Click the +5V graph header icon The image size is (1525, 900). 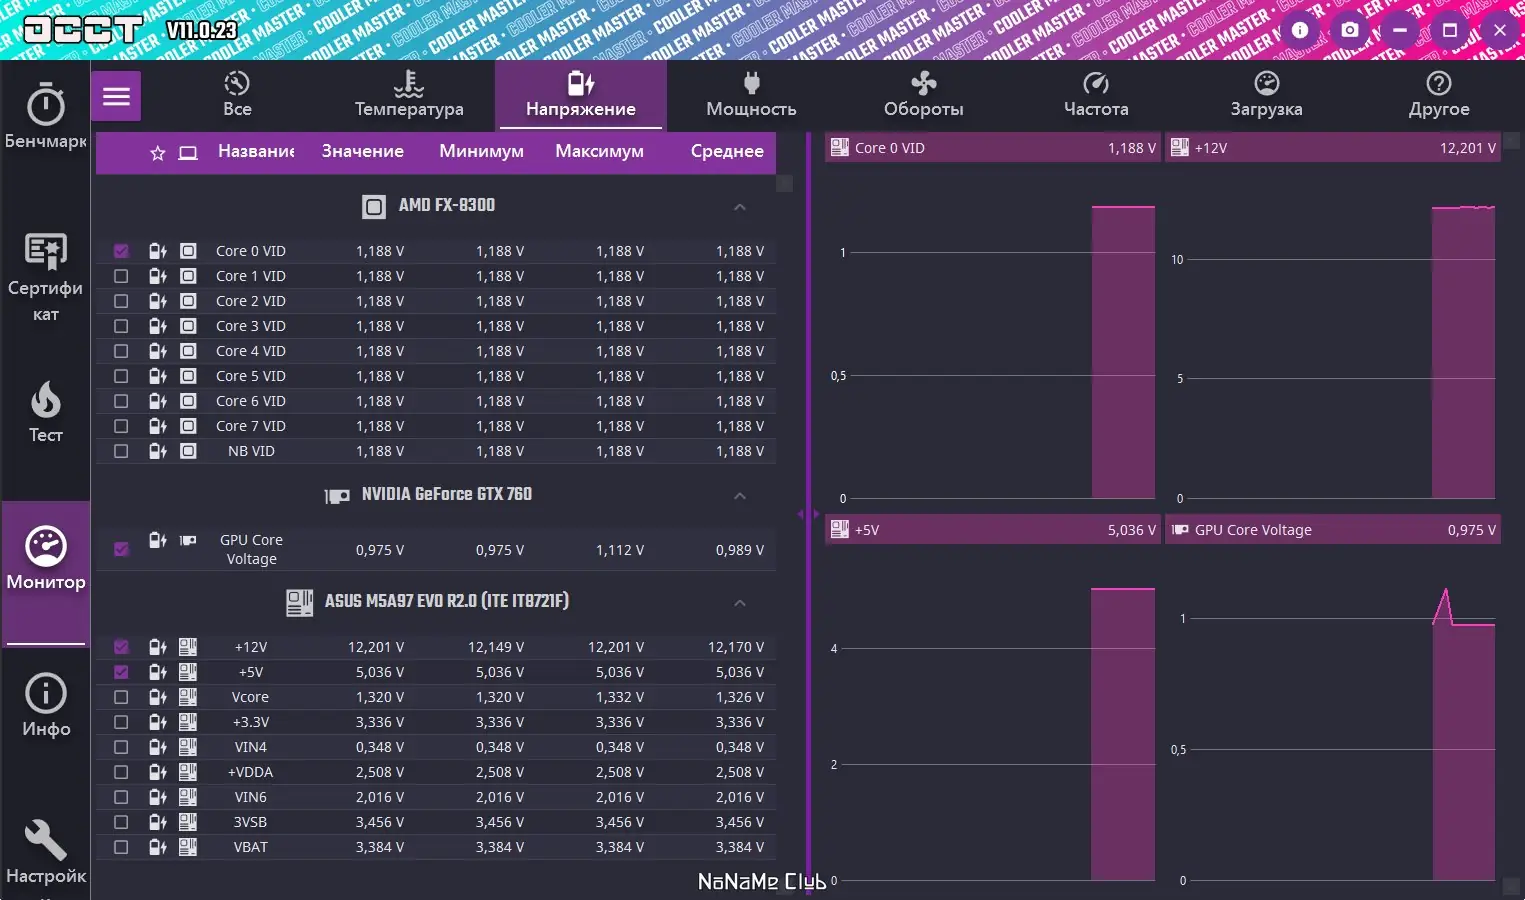tap(840, 530)
